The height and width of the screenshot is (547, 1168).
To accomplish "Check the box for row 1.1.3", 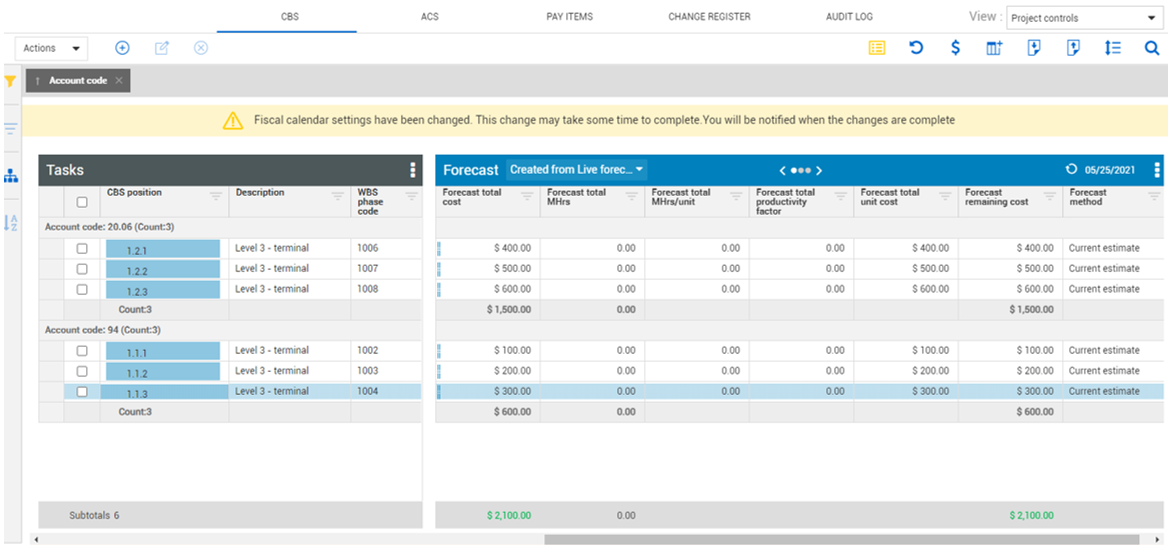I will coord(82,391).
